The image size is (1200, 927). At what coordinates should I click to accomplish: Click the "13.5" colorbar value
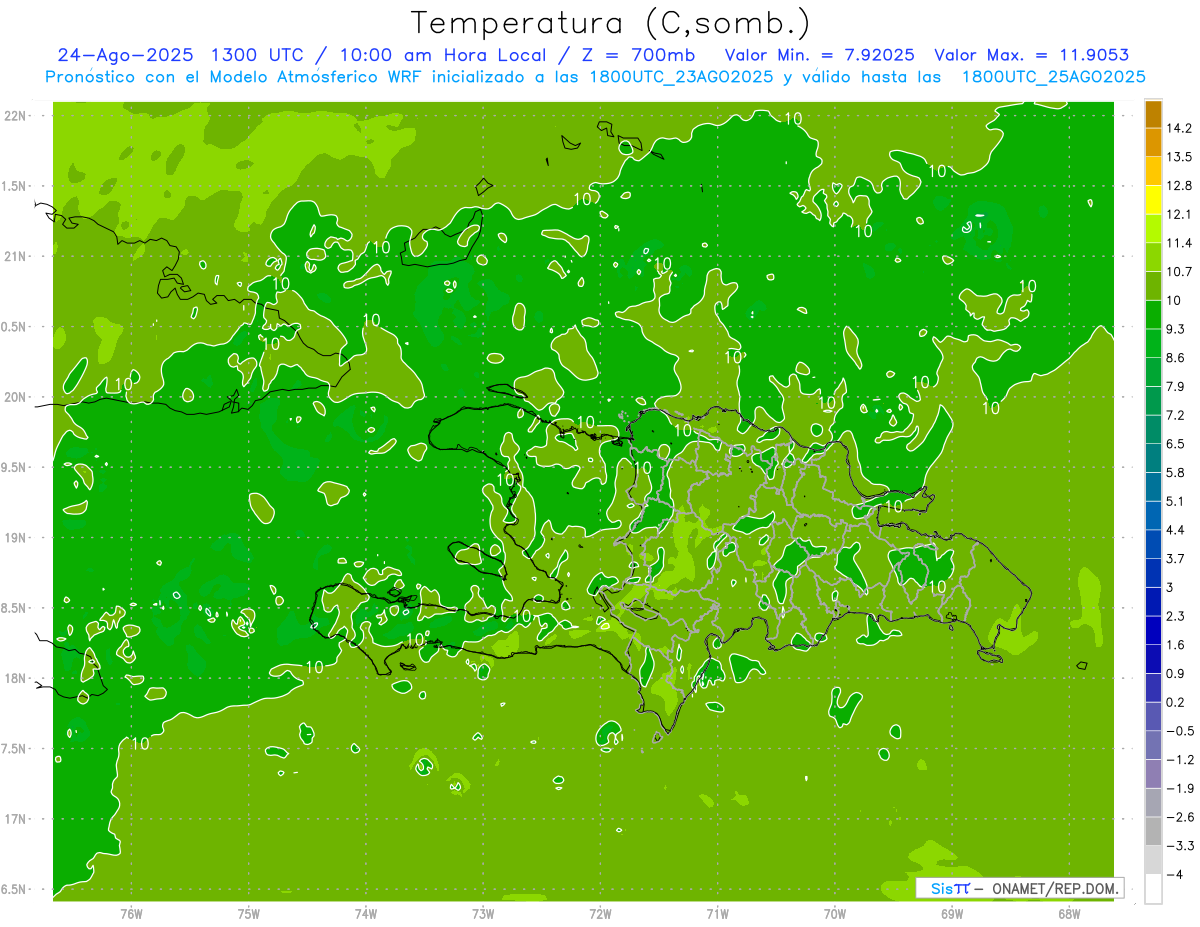coord(1180,157)
